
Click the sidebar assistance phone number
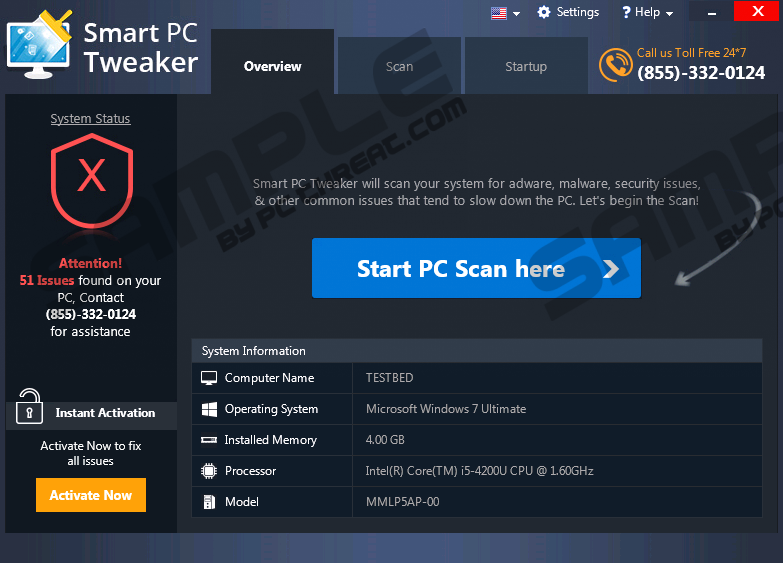[91, 314]
